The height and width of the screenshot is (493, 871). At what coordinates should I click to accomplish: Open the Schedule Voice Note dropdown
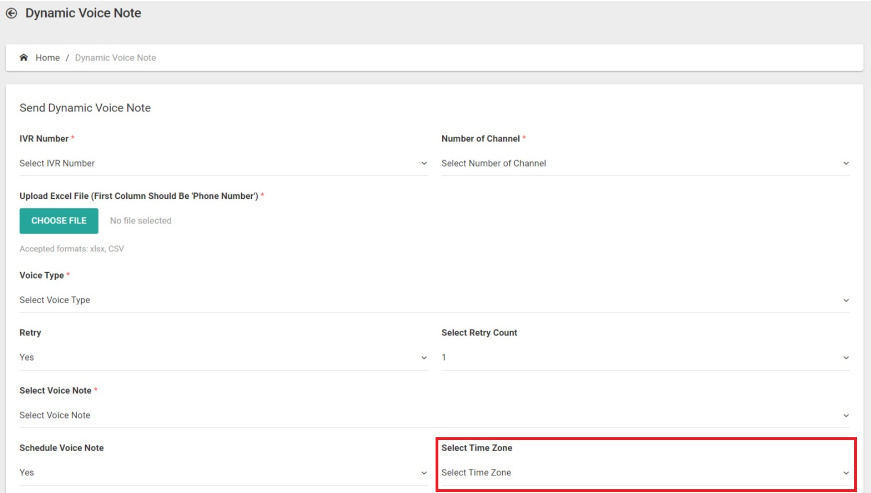click(x=223, y=473)
